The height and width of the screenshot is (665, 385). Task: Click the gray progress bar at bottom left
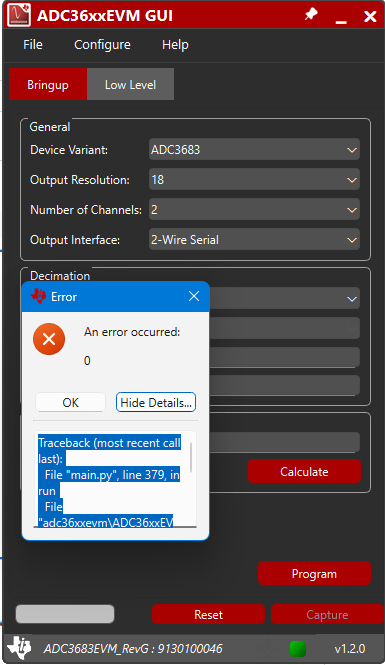pyautogui.click(x=65, y=614)
